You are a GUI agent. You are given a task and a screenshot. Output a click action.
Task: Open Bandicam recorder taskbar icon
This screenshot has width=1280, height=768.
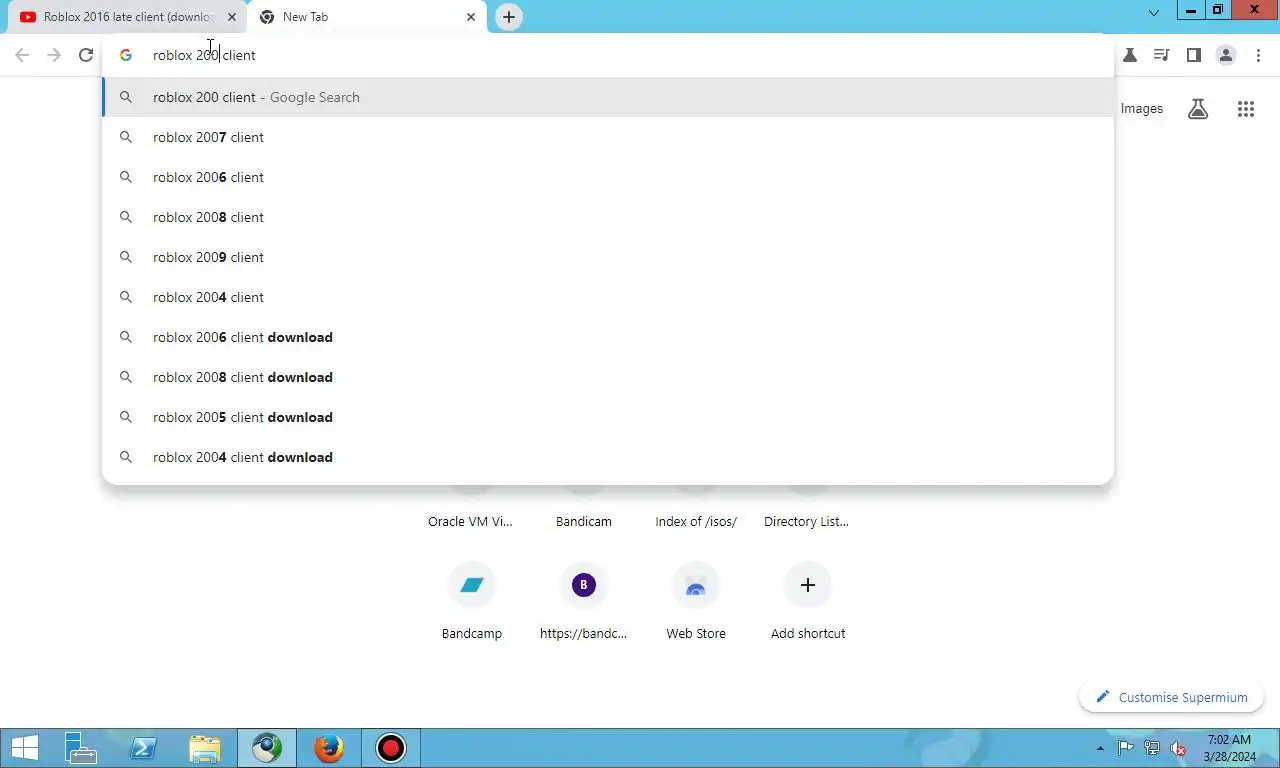point(391,748)
